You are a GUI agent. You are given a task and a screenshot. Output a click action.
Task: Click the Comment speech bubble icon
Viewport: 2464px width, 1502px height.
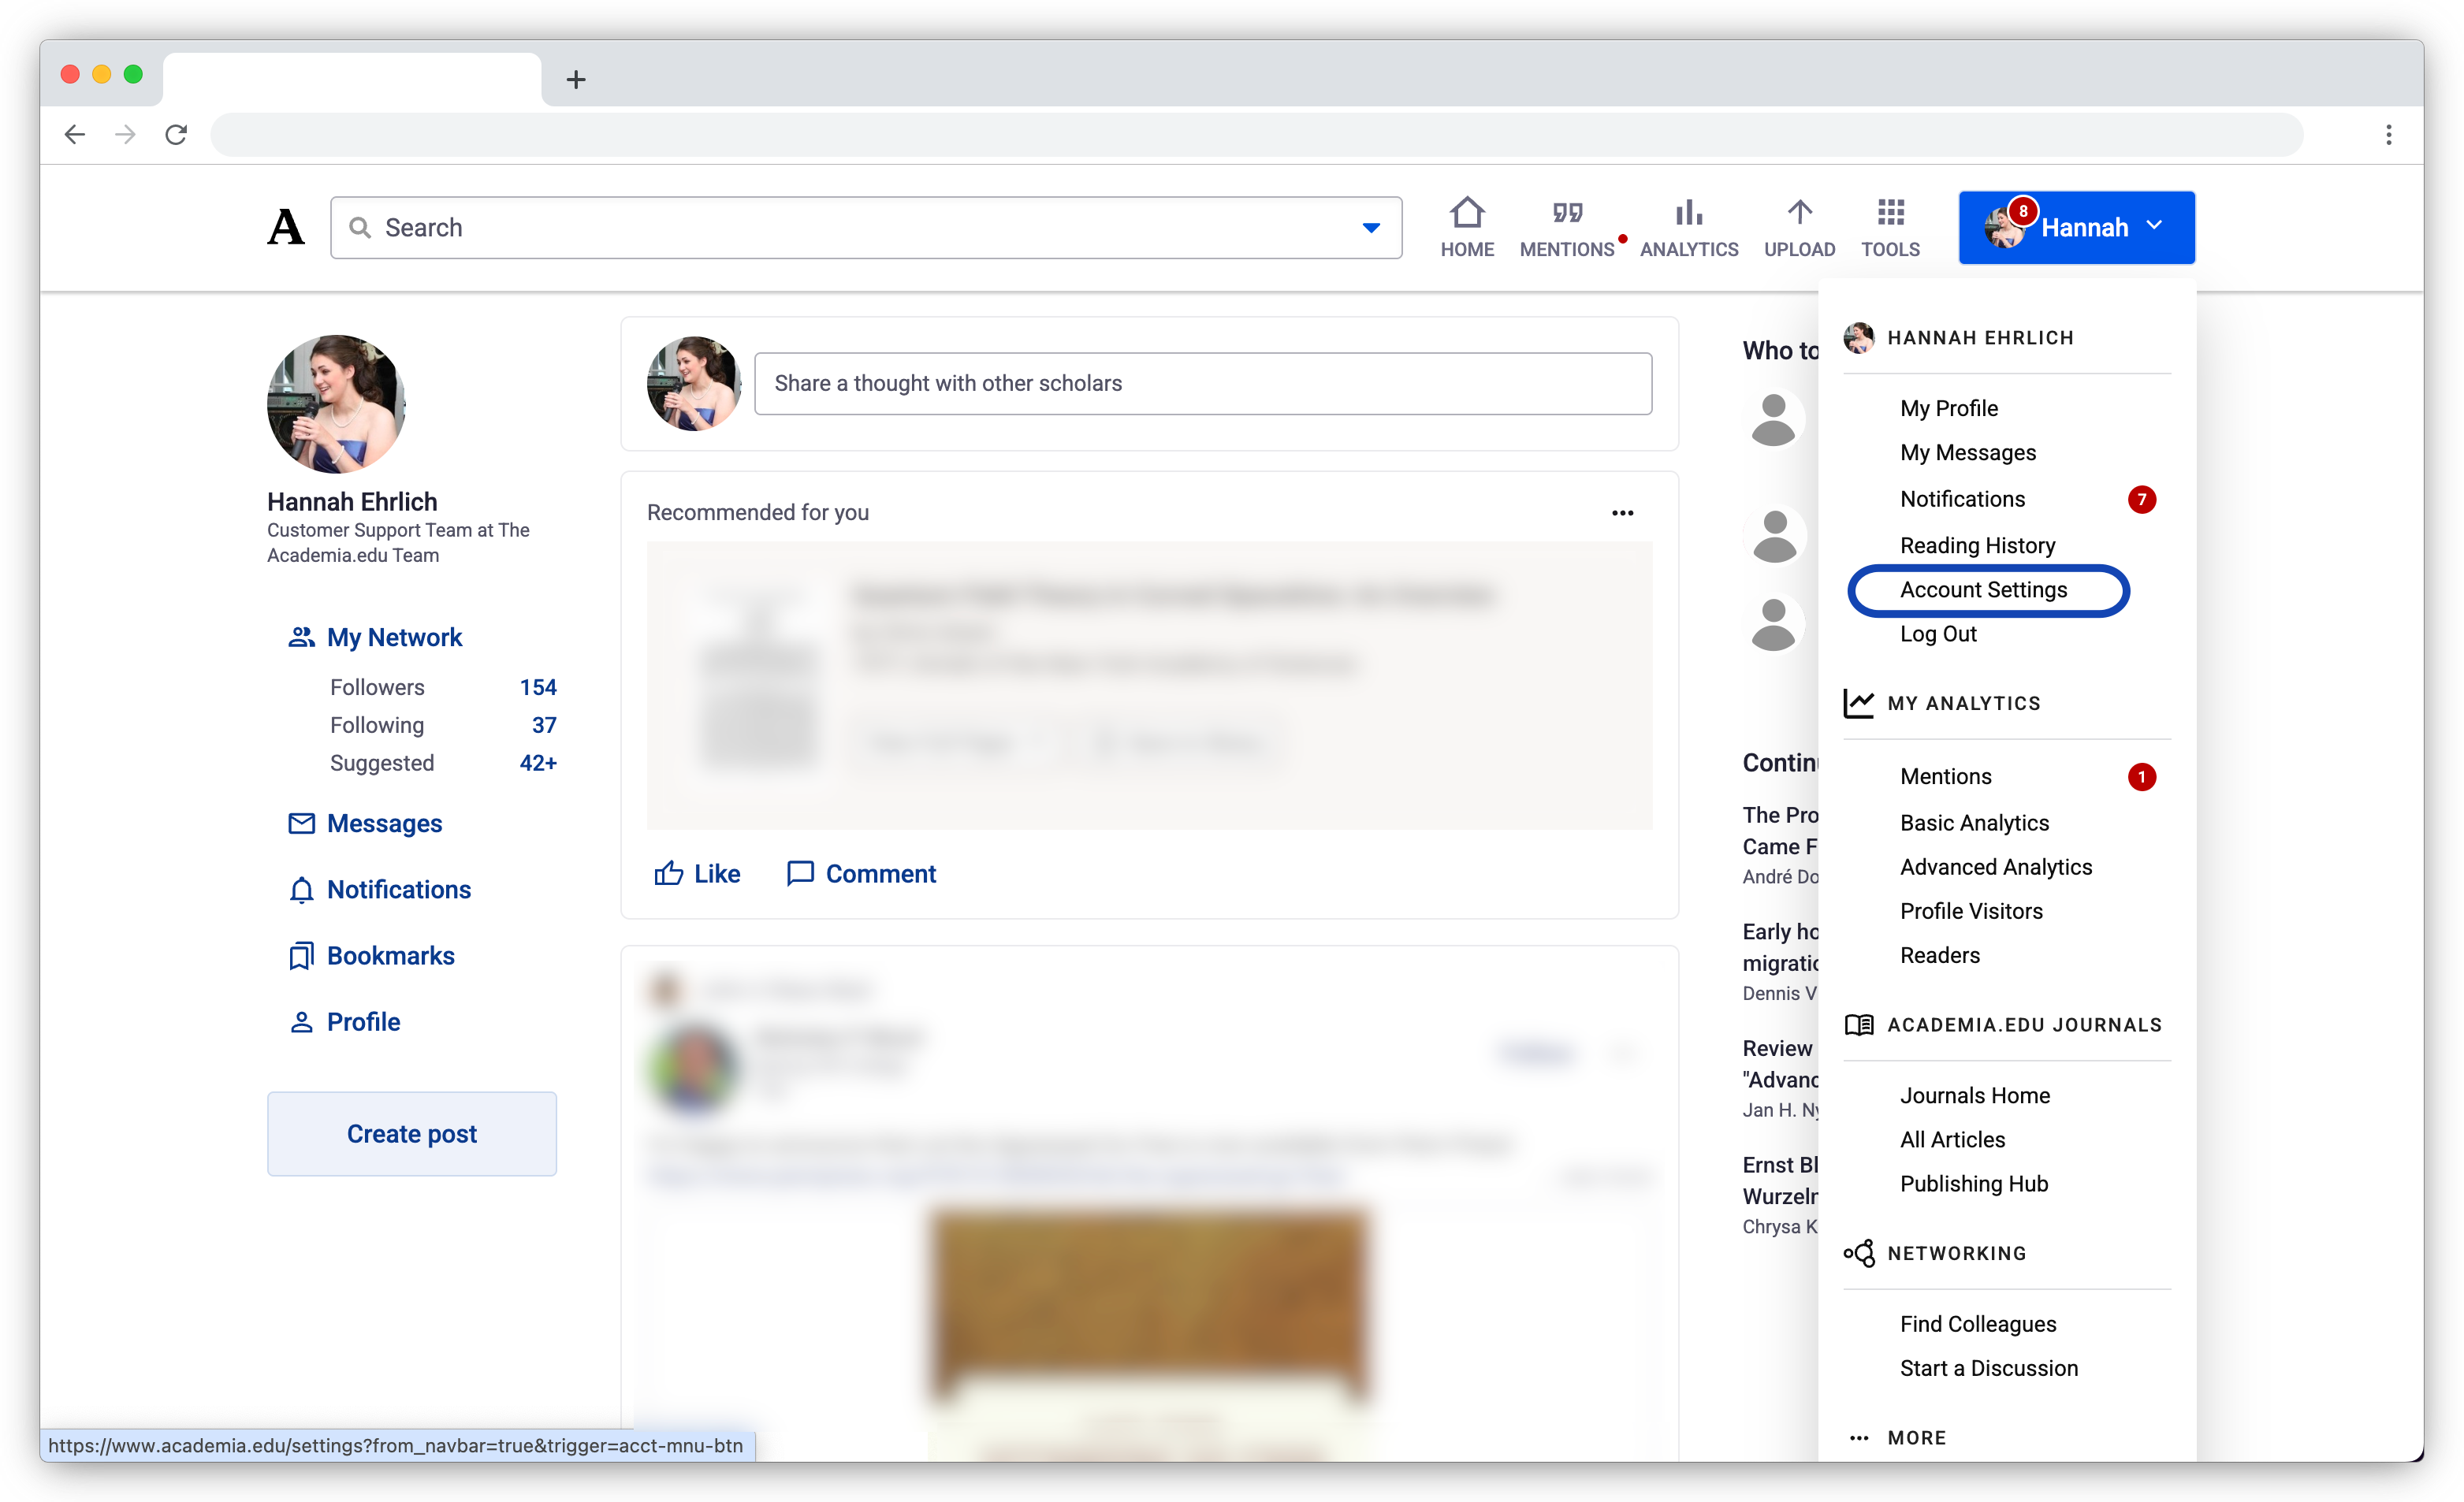pyautogui.click(x=800, y=874)
